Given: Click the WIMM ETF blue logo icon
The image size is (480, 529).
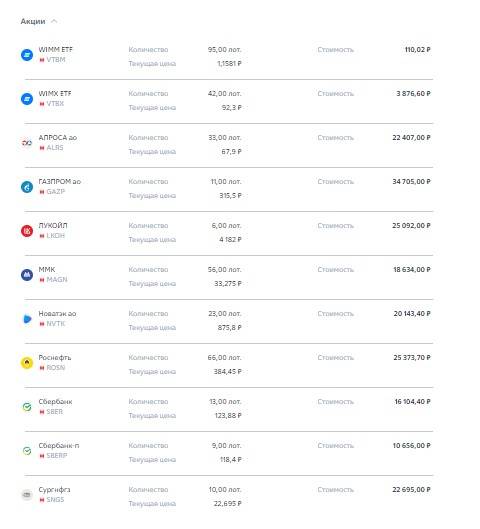Looking at the screenshot, I should tap(27, 55).
